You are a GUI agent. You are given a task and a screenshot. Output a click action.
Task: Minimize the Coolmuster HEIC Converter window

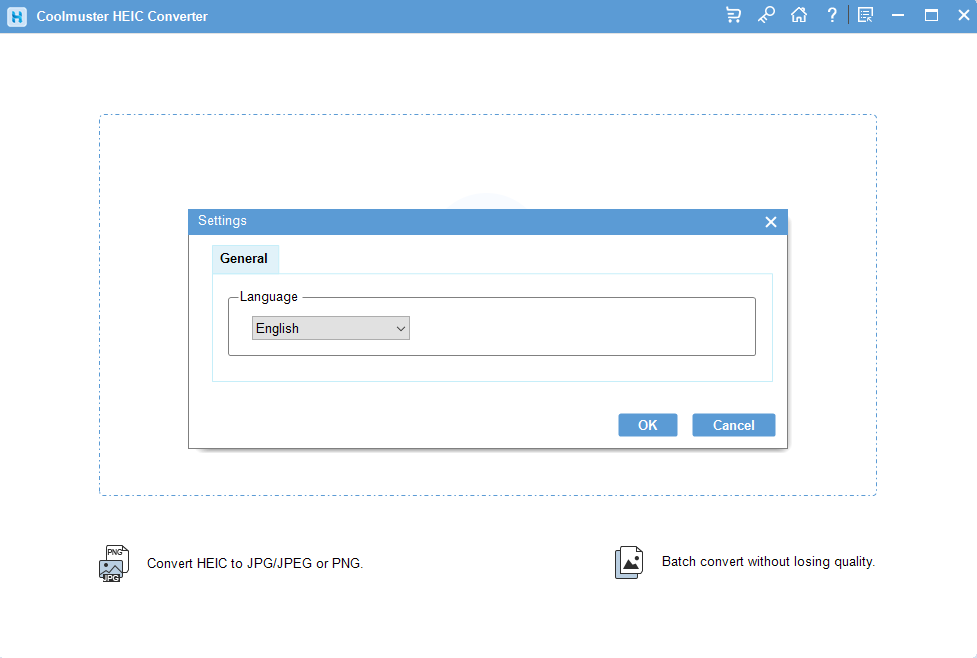pos(898,16)
